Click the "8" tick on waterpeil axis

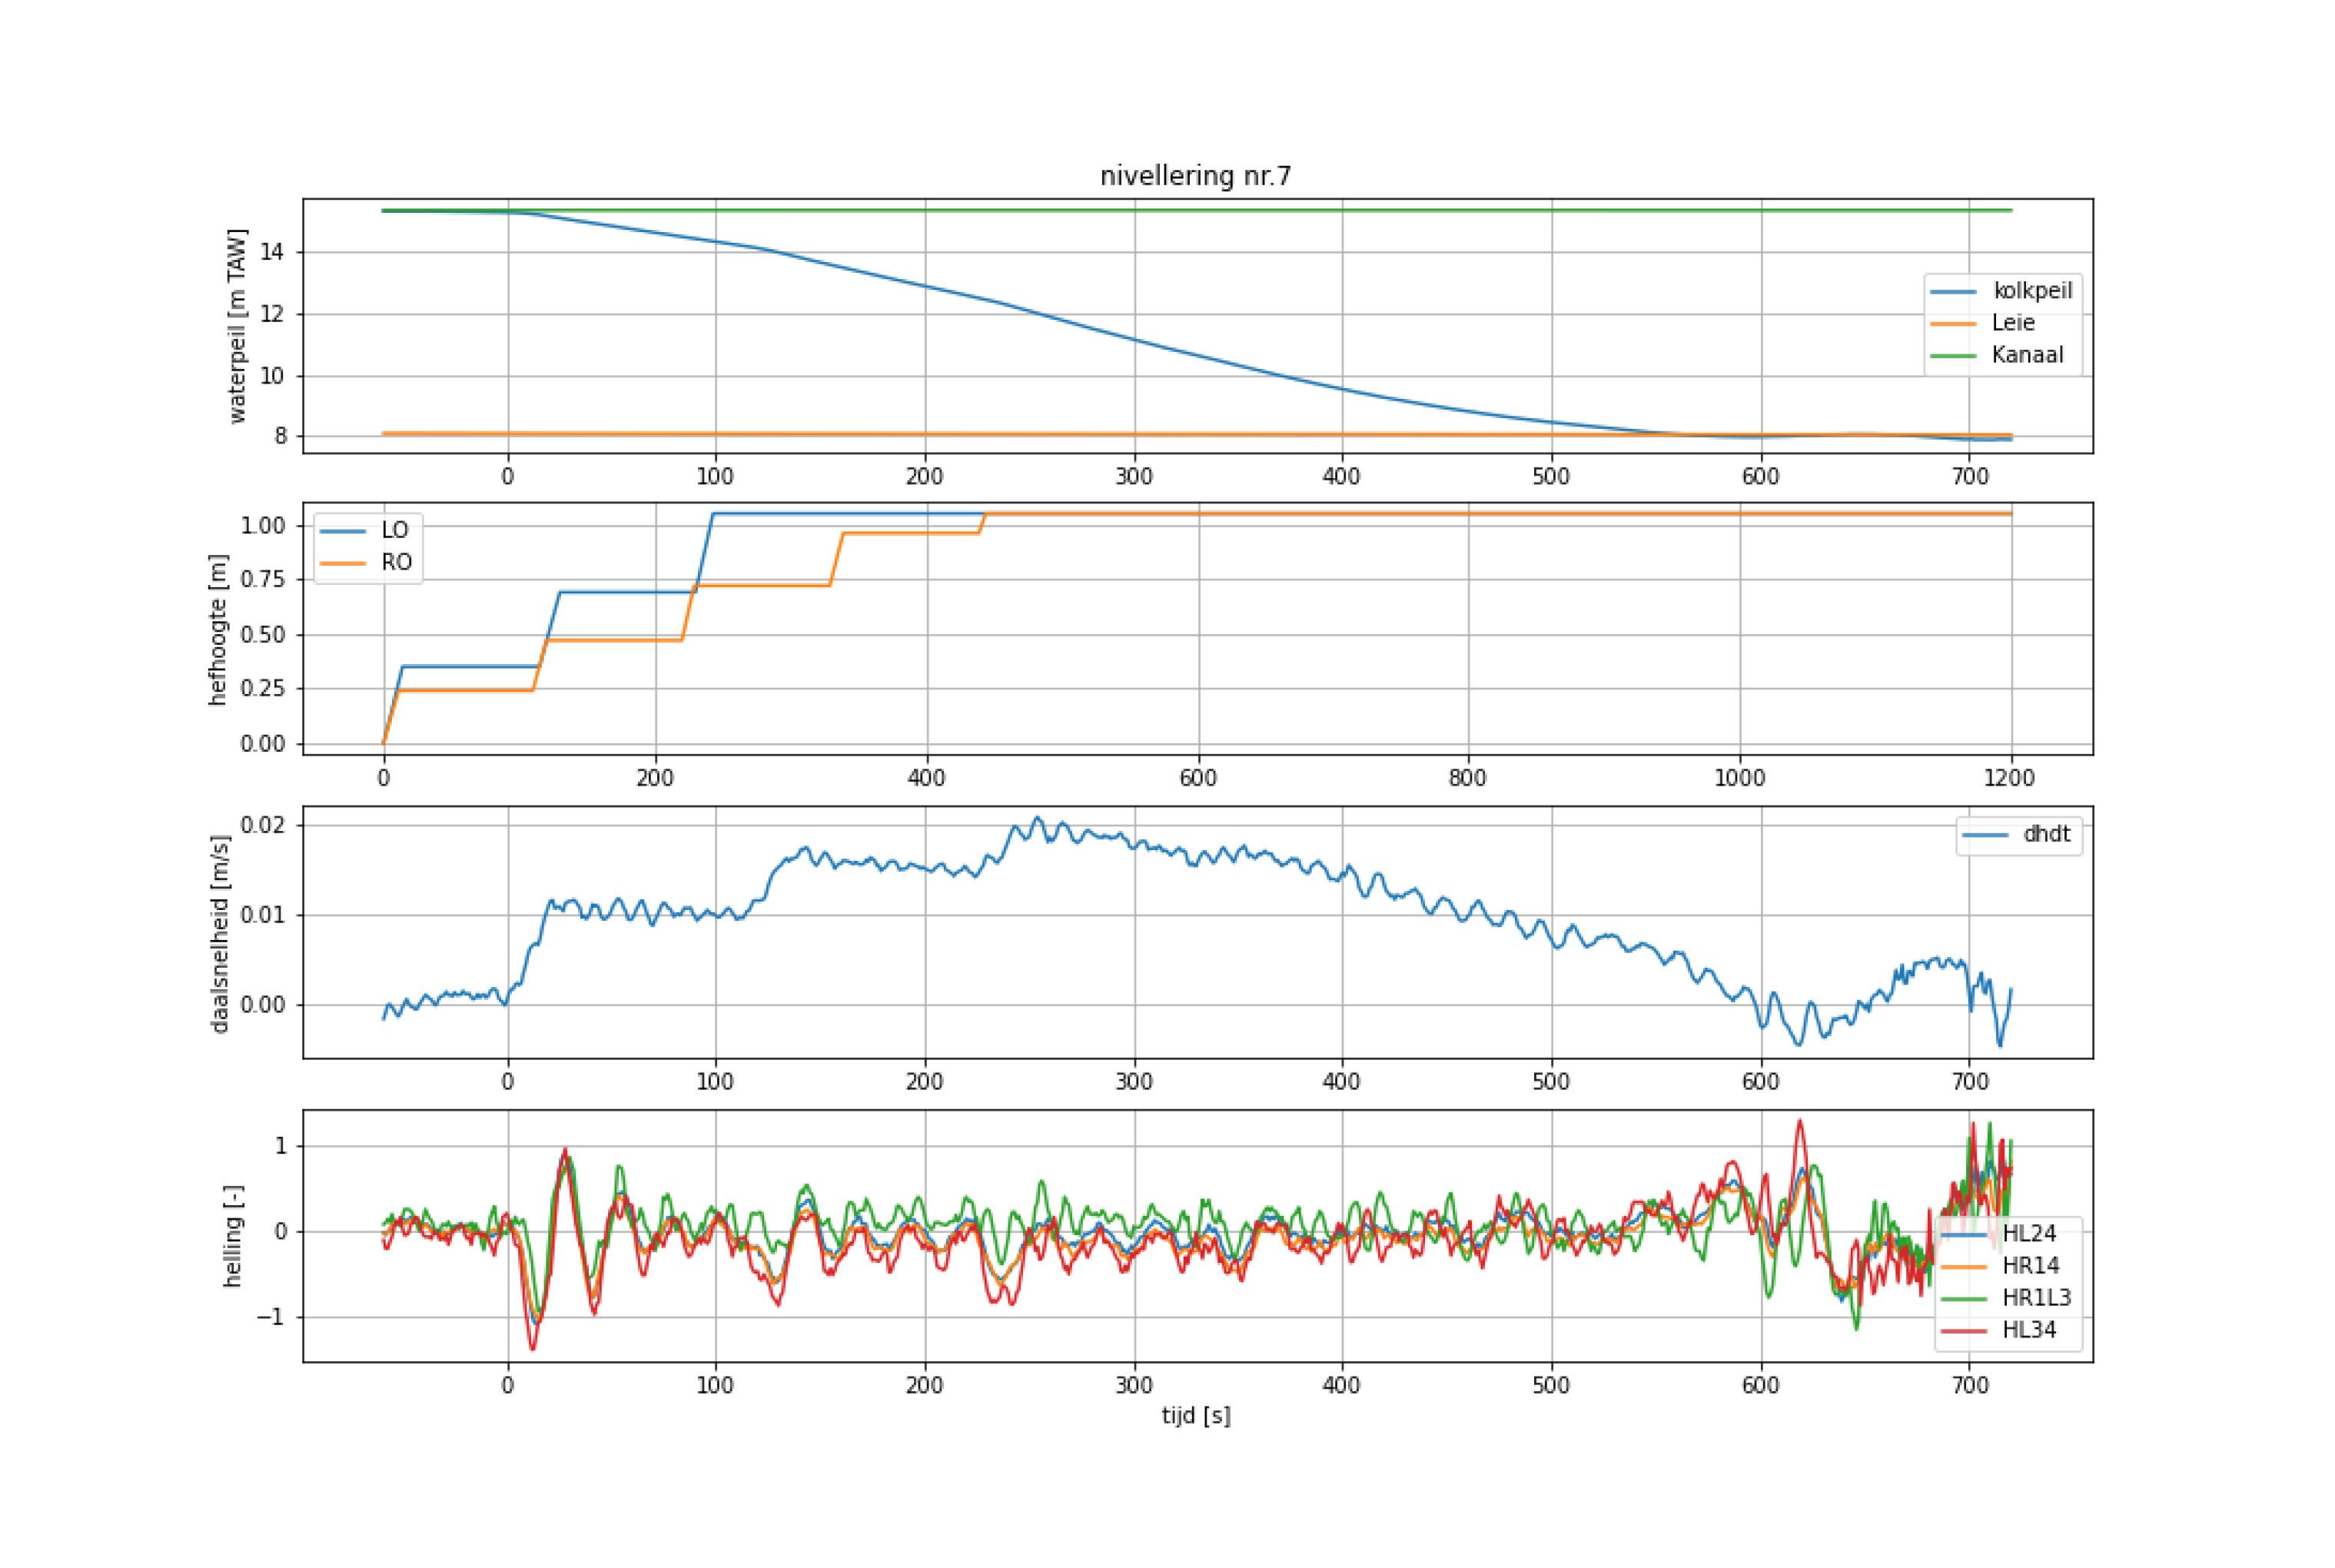[280, 437]
